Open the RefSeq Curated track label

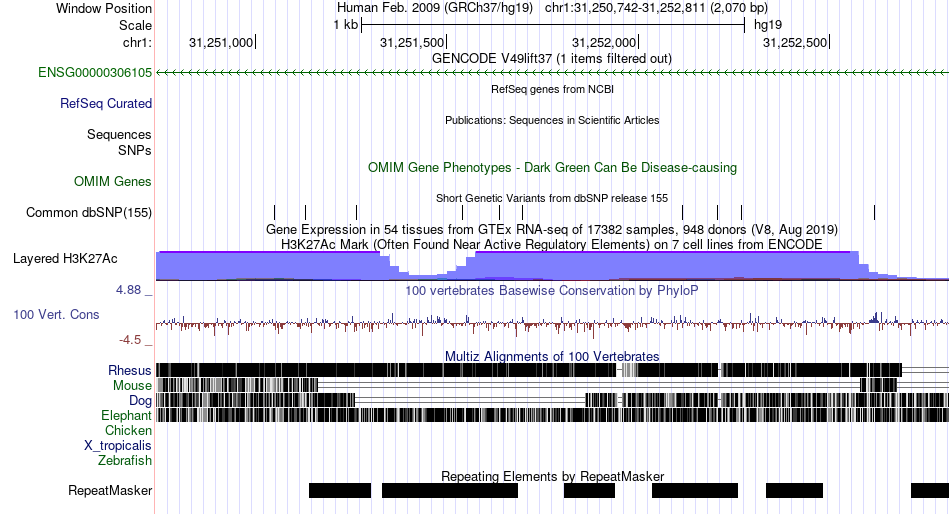(x=105, y=104)
